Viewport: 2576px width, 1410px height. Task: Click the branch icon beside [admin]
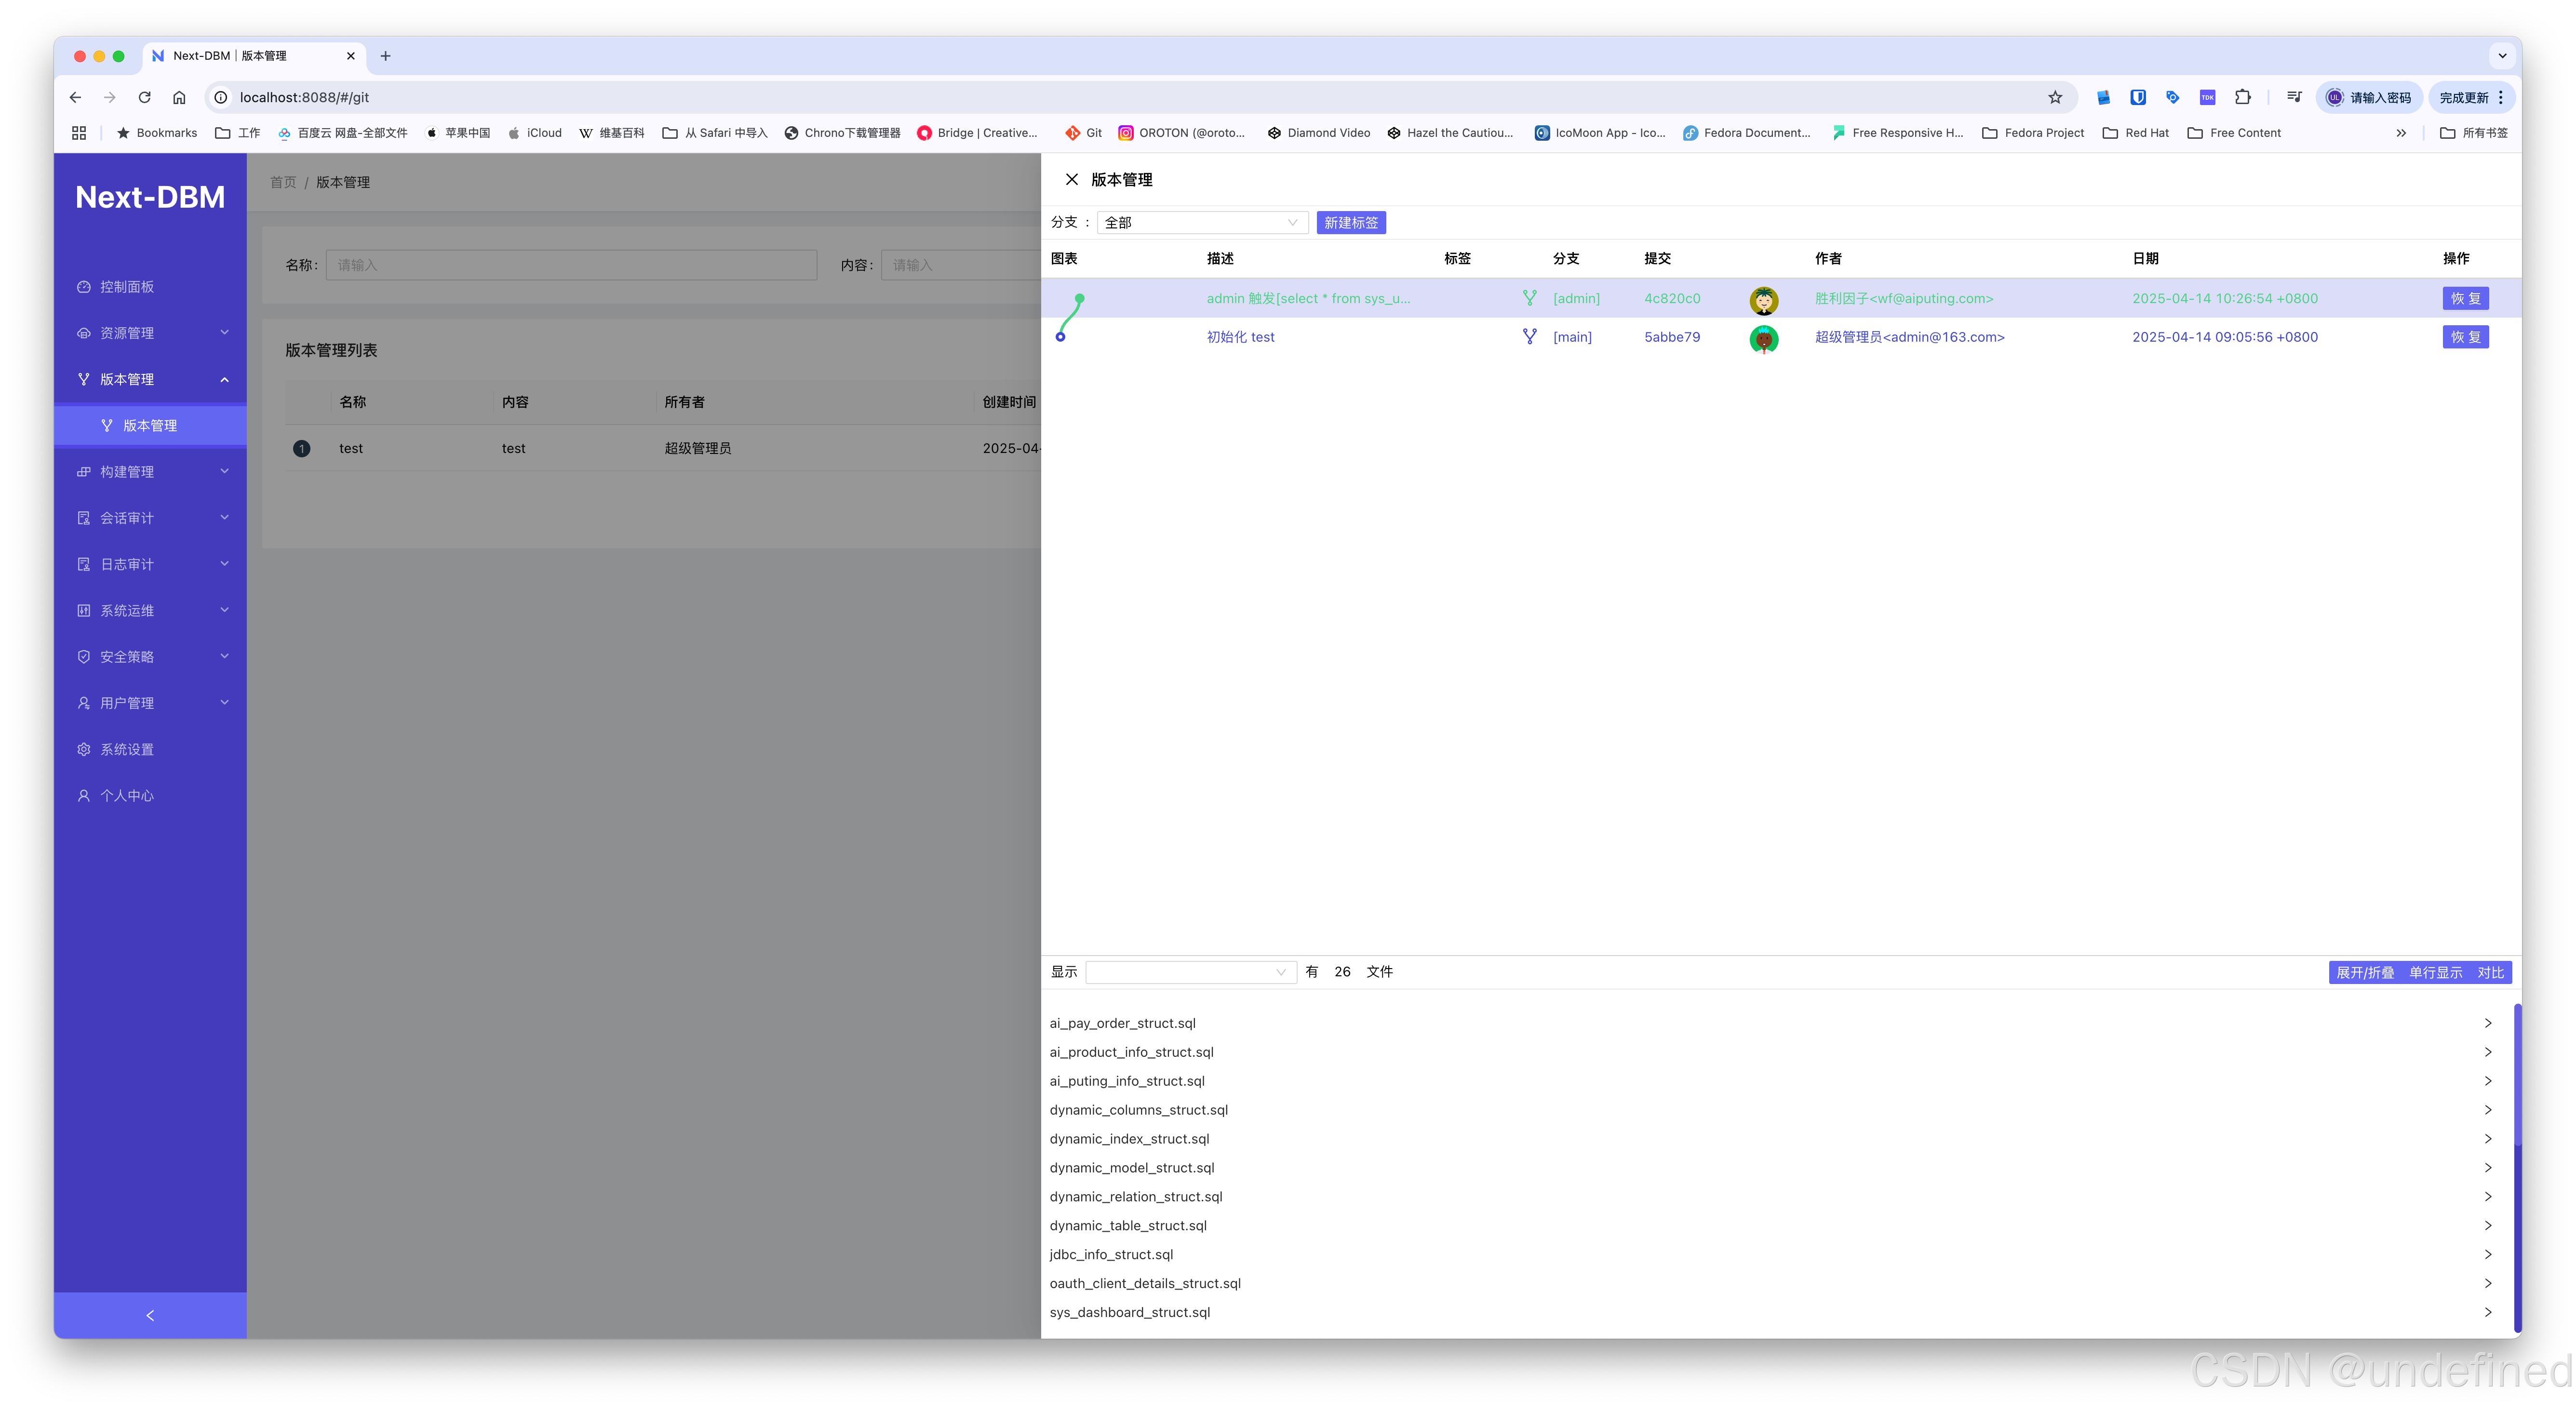coord(1529,298)
